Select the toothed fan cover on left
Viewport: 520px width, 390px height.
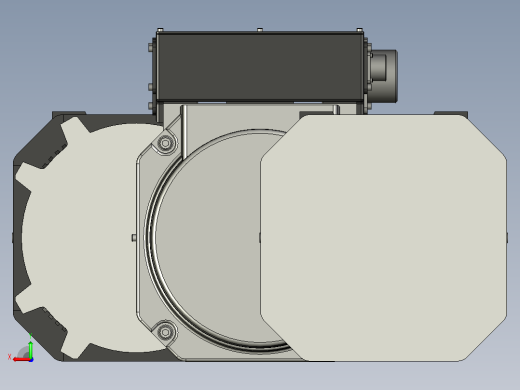80,238
